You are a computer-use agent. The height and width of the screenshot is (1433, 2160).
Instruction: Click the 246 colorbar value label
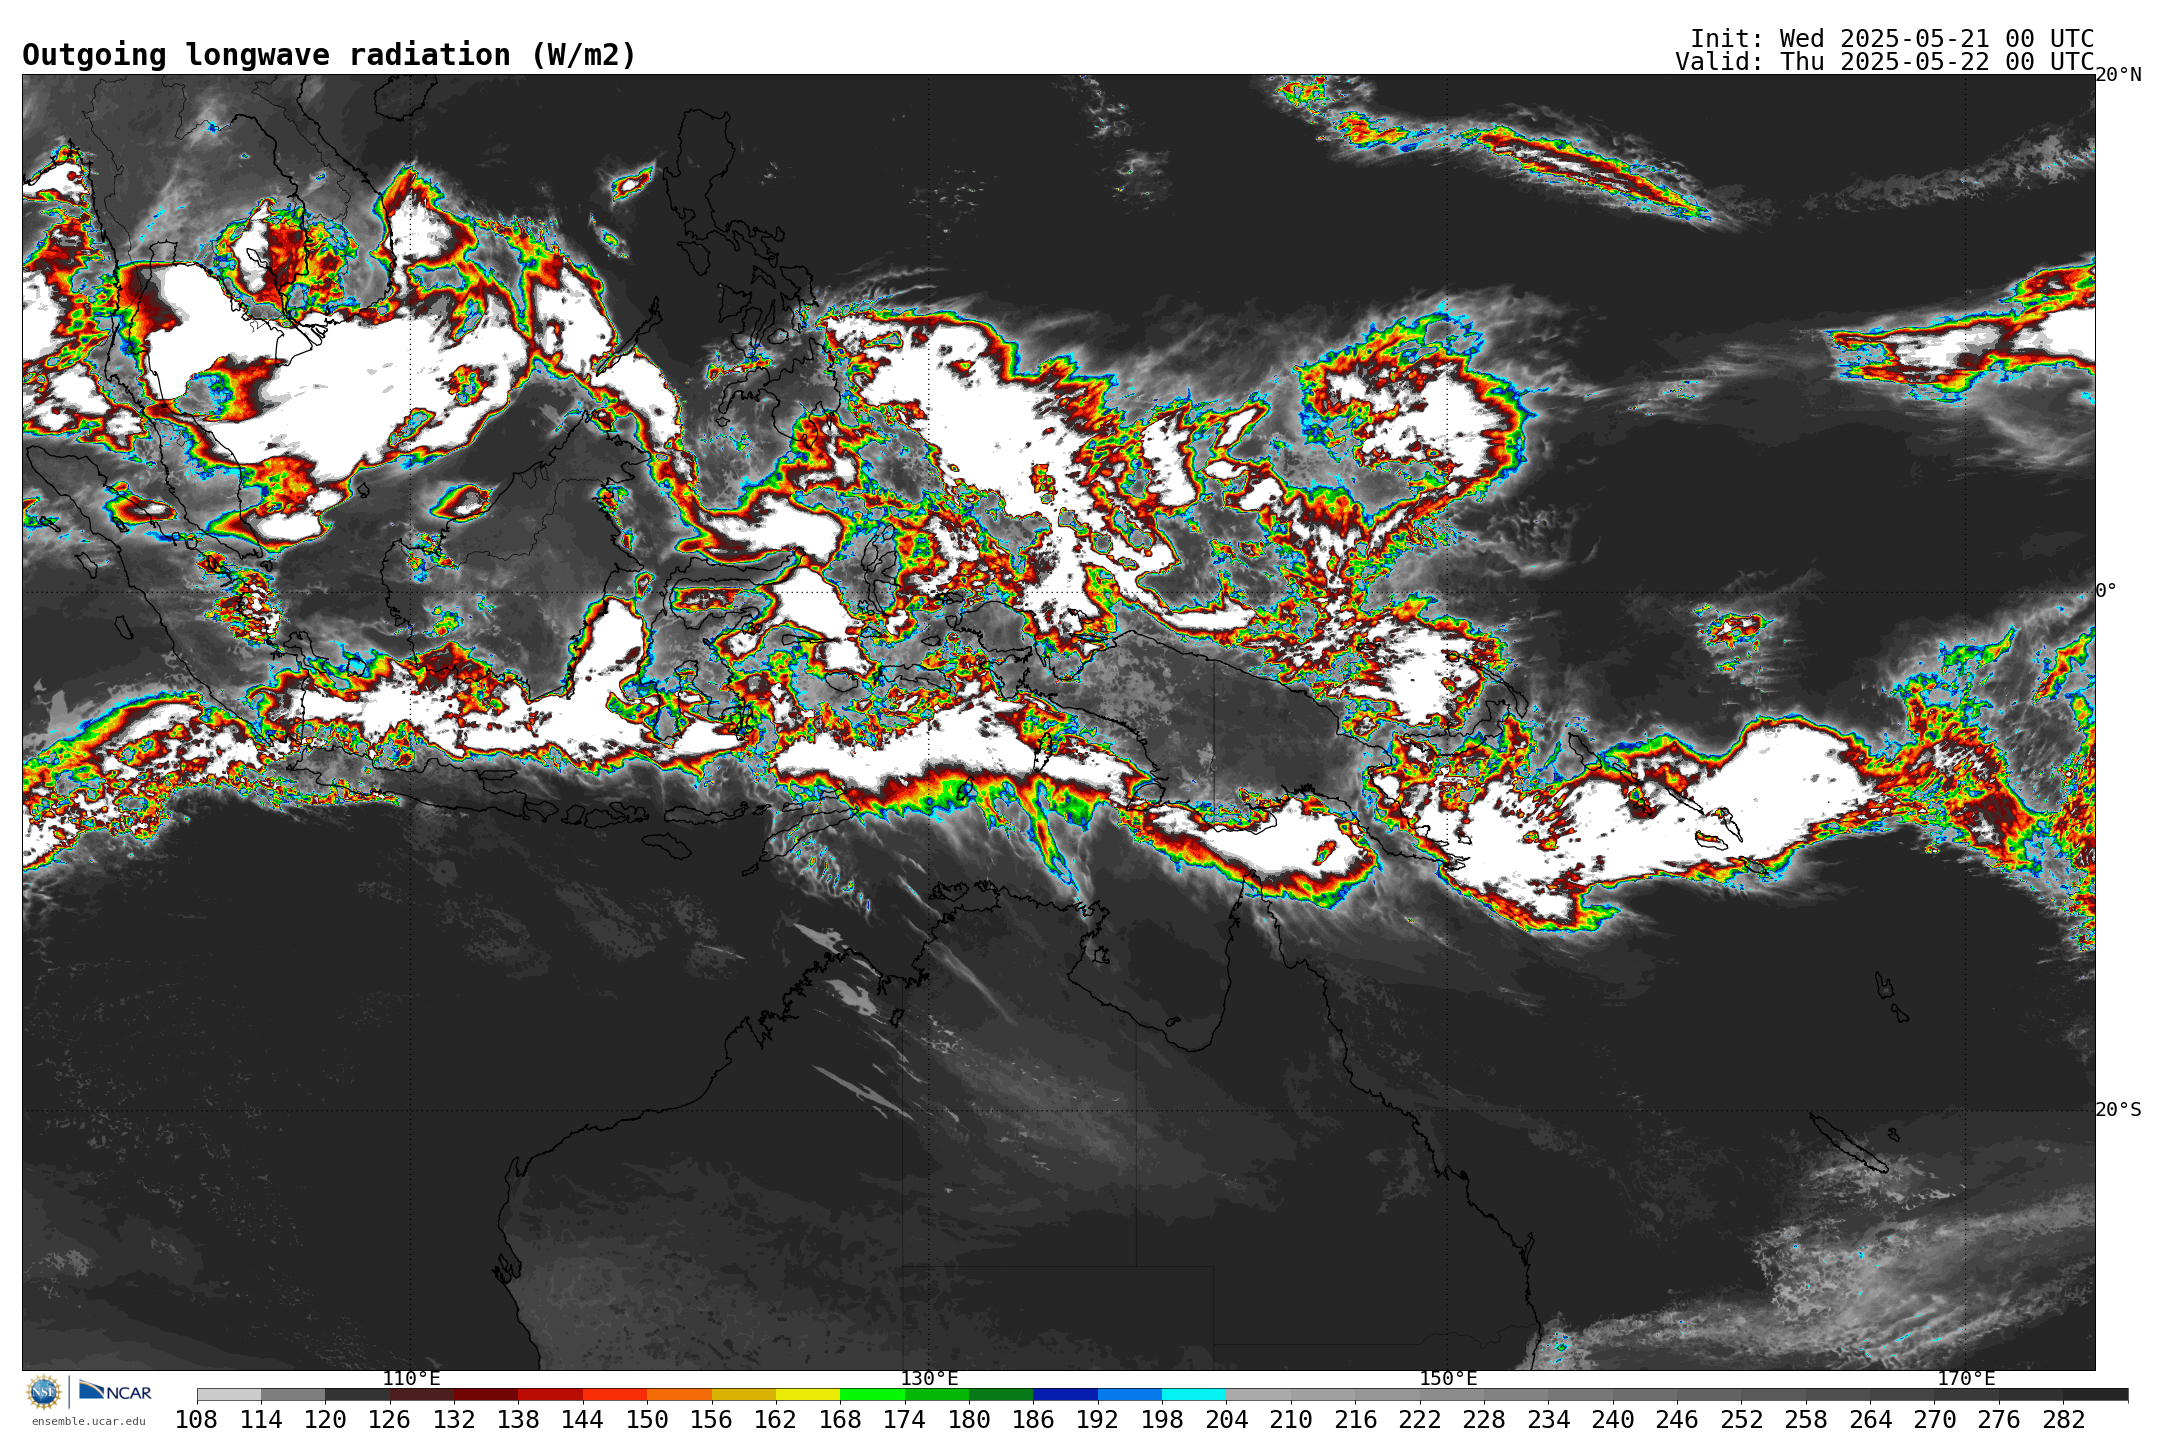1677,1420
